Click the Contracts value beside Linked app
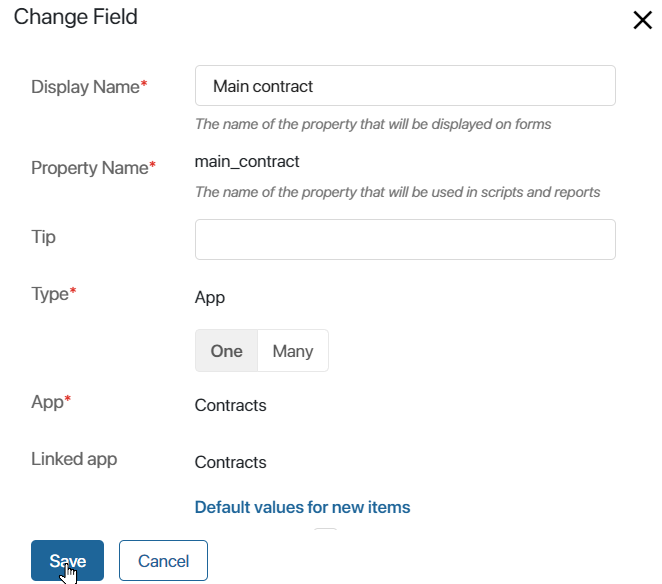 [x=230, y=462]
